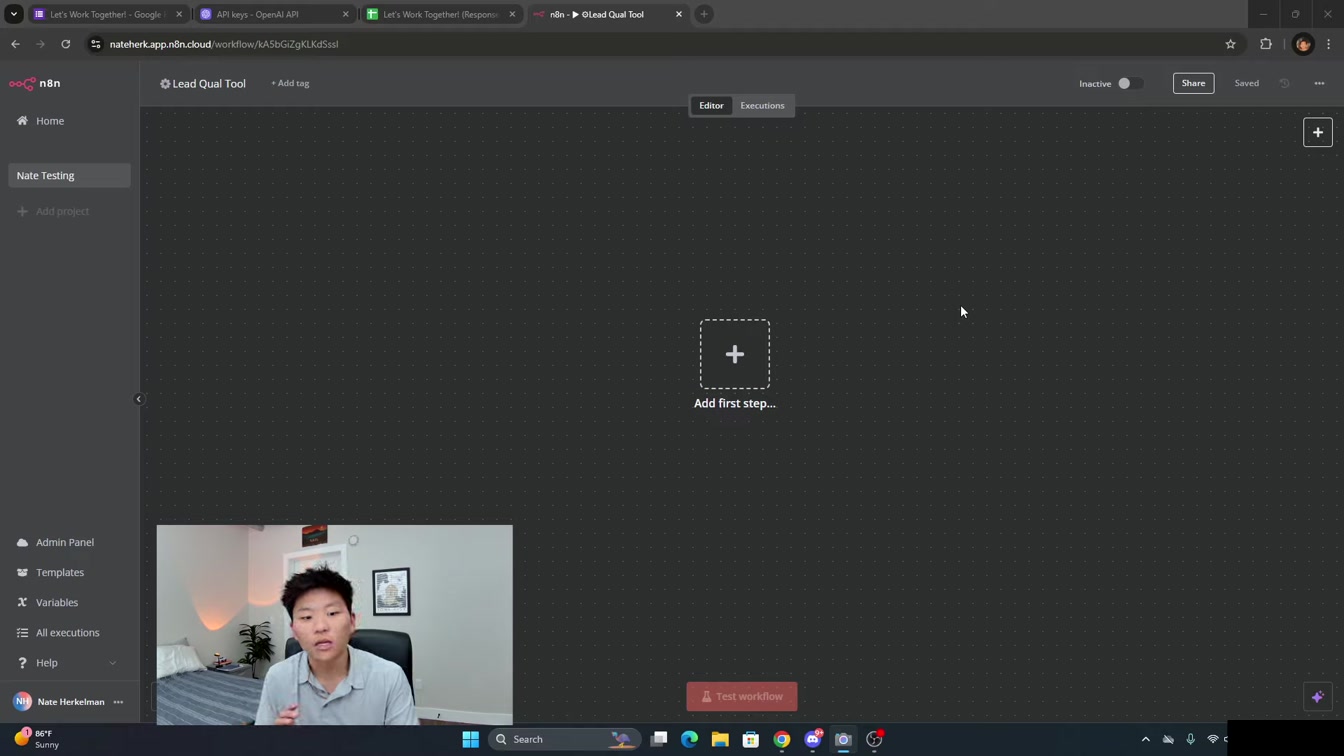This screenshot has height=756, width=1344.
Task: Open the weather widget showing 86°F
Action: 37,739
